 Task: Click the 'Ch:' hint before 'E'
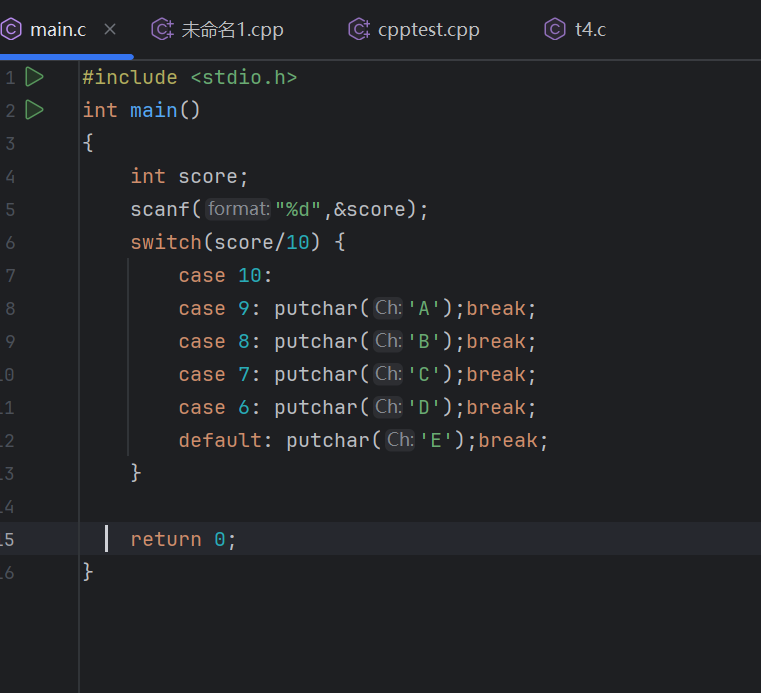click(400, 440)
